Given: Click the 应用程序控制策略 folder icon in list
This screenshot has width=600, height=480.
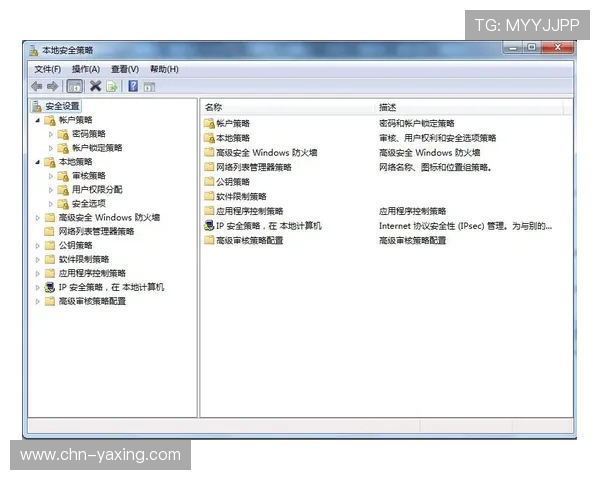Looking at the screenshot, I should (x=209, y=211).
